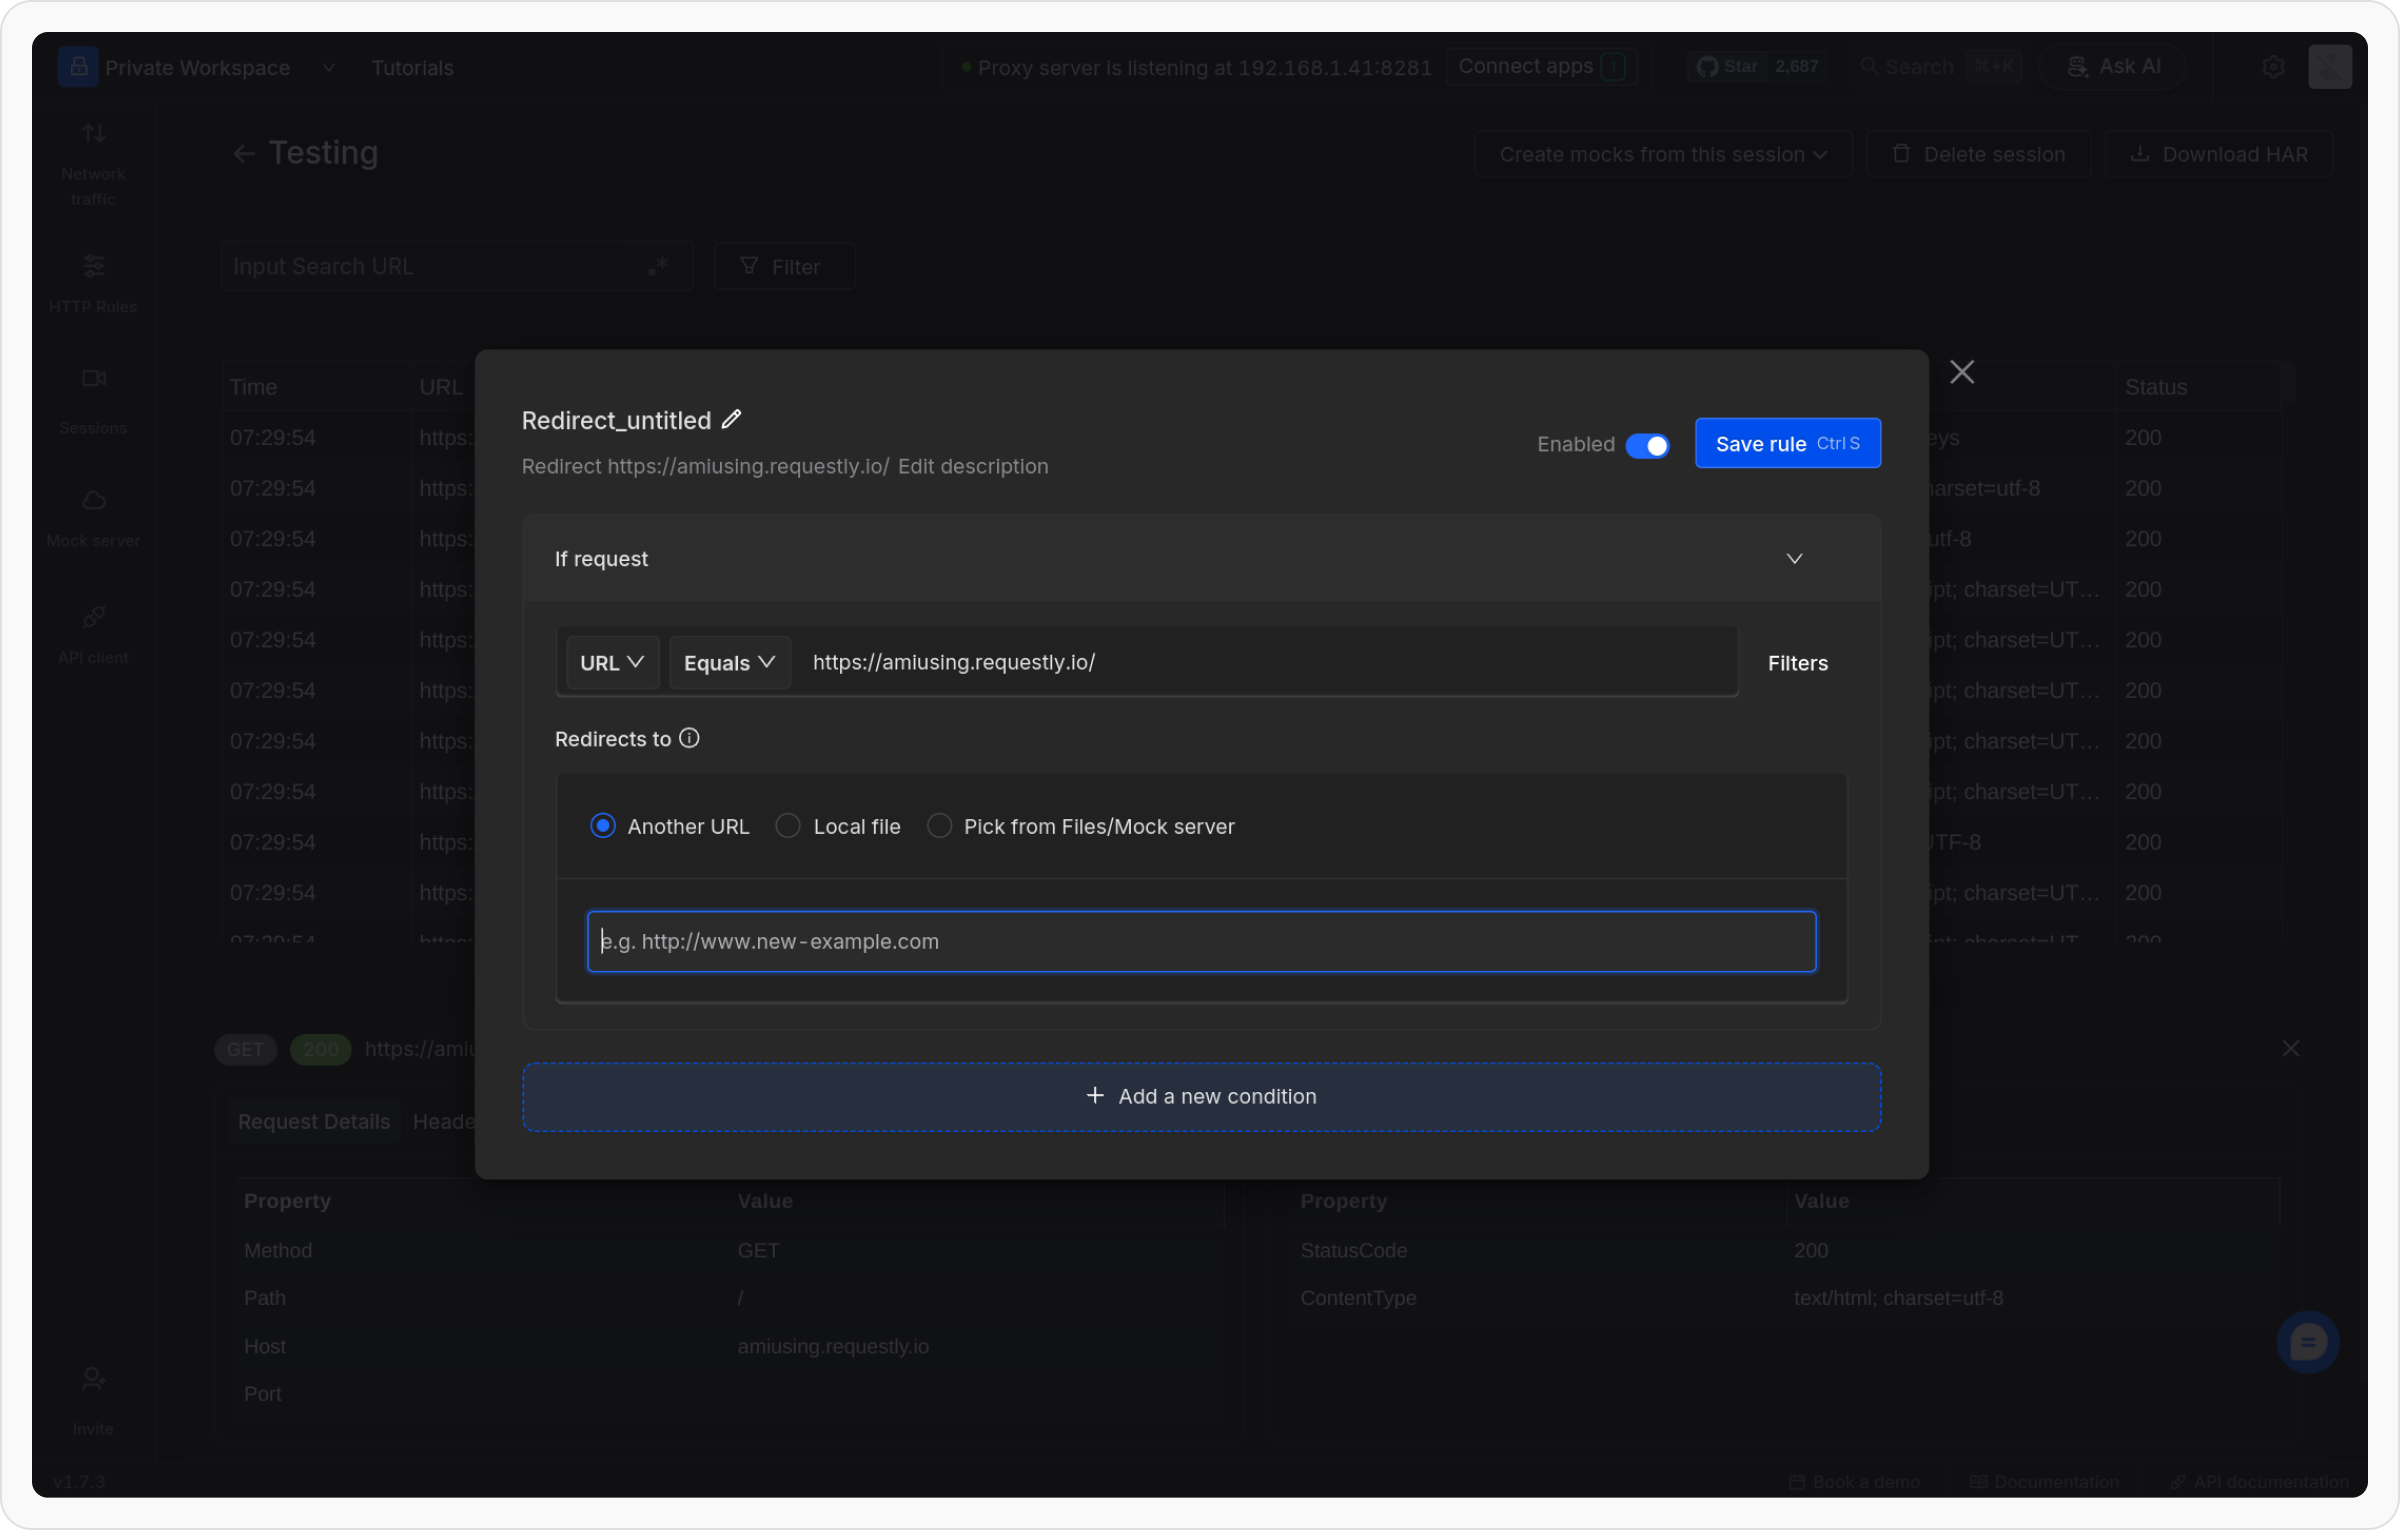2400x1530 pixels.
Task: Select the Local file radio option
Action: pyautogui.click(x=788, y=826)
